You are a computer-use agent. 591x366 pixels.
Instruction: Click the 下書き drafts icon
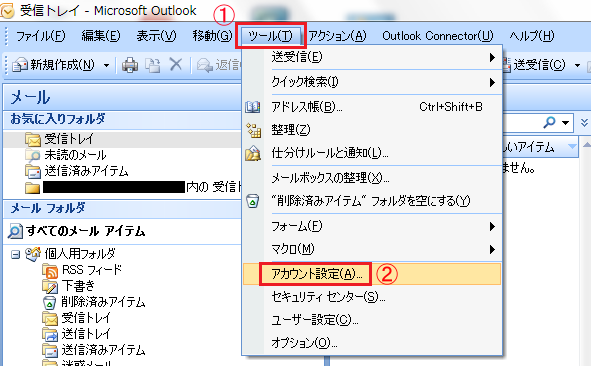[50, 286]
